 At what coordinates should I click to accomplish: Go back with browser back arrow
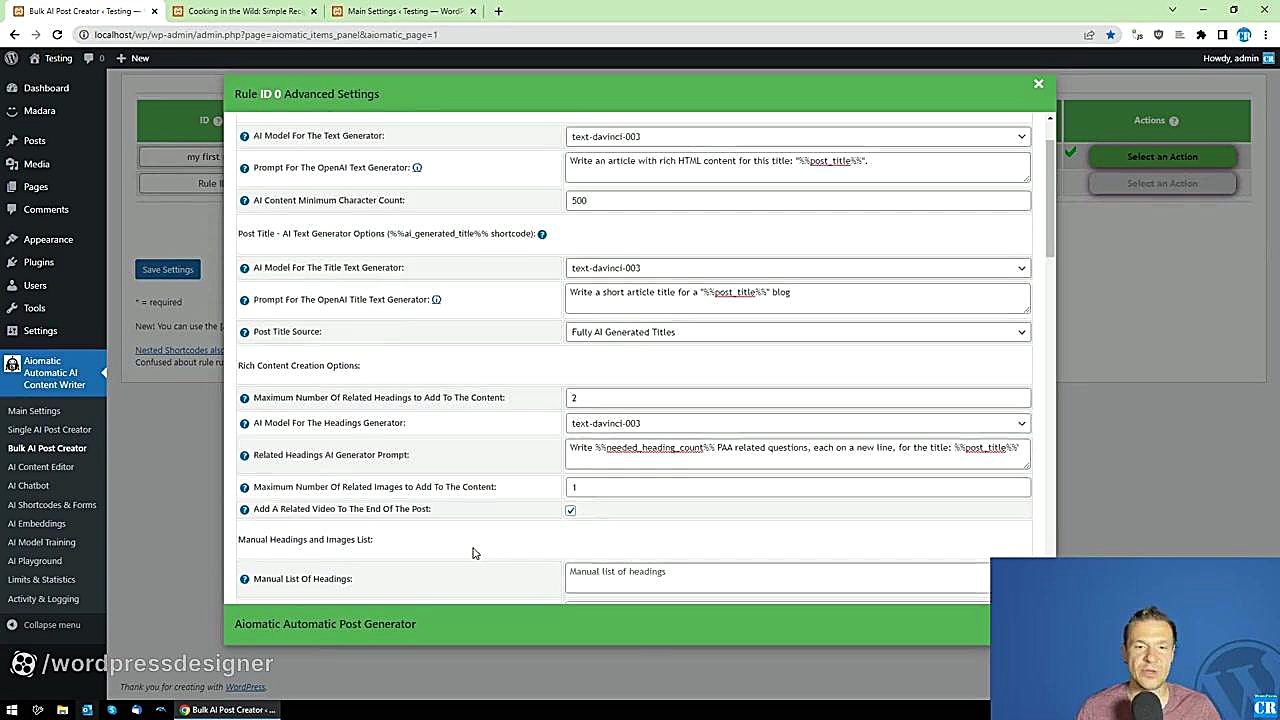point(14,35)
